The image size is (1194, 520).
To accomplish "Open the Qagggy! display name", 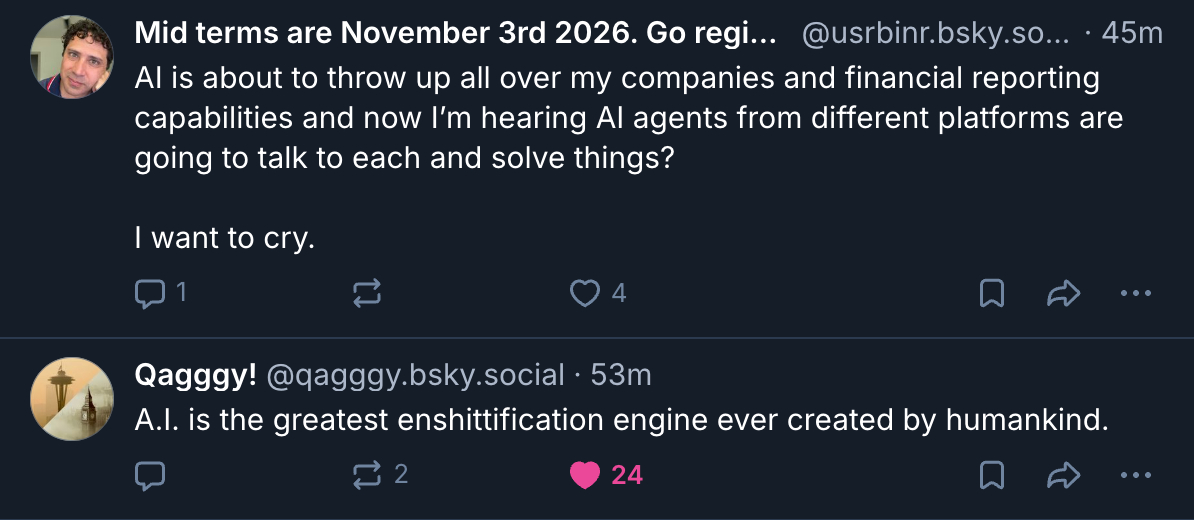I will 196,375.
